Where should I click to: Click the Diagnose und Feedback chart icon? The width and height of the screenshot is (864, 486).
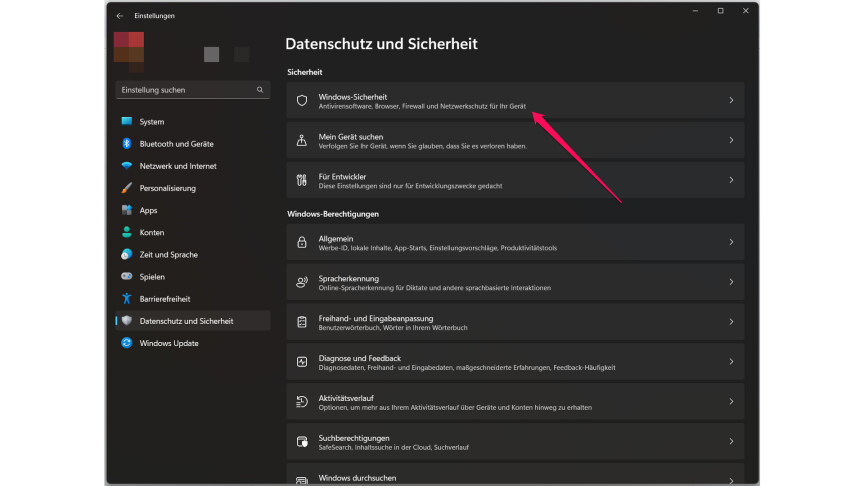click(x=302, y=361)
